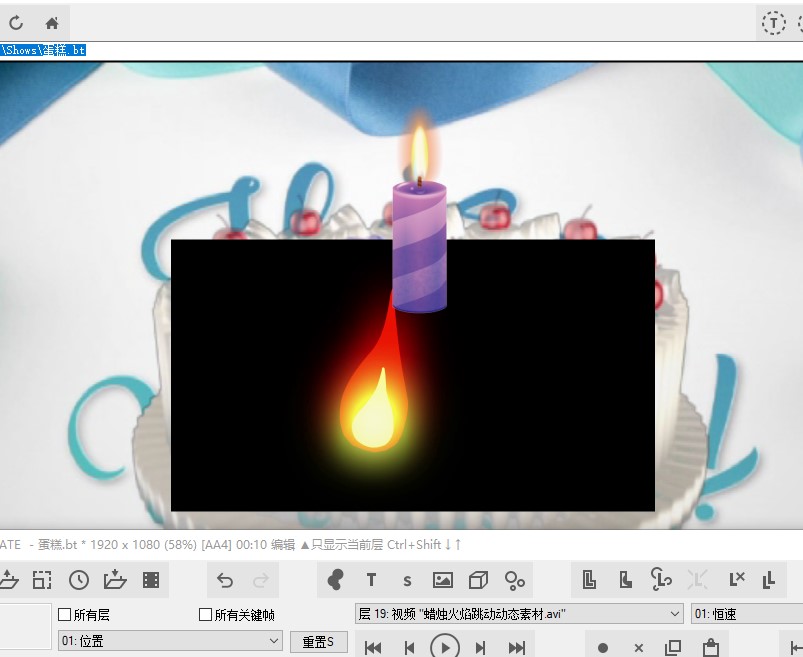Click the record dot button
The width and height of the screenshot is (803, 657).
tap(603, 648)
